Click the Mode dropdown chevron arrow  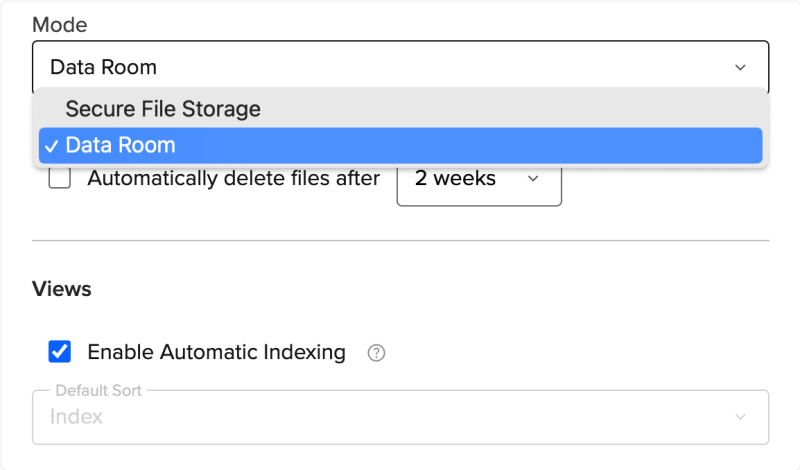point(740,68)
